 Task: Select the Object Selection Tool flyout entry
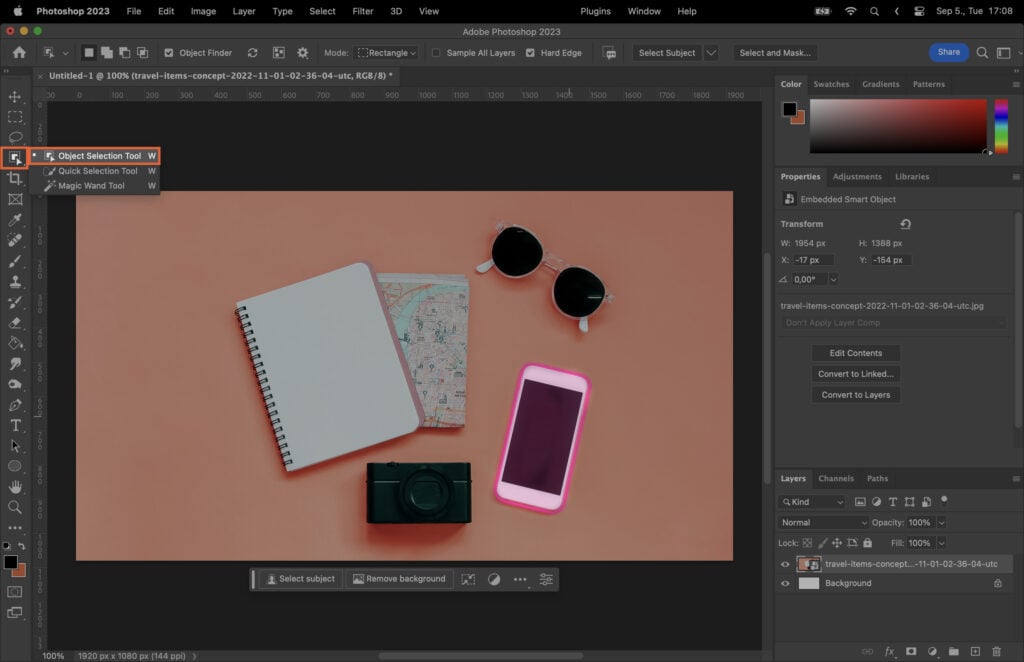tap(100, 155)
